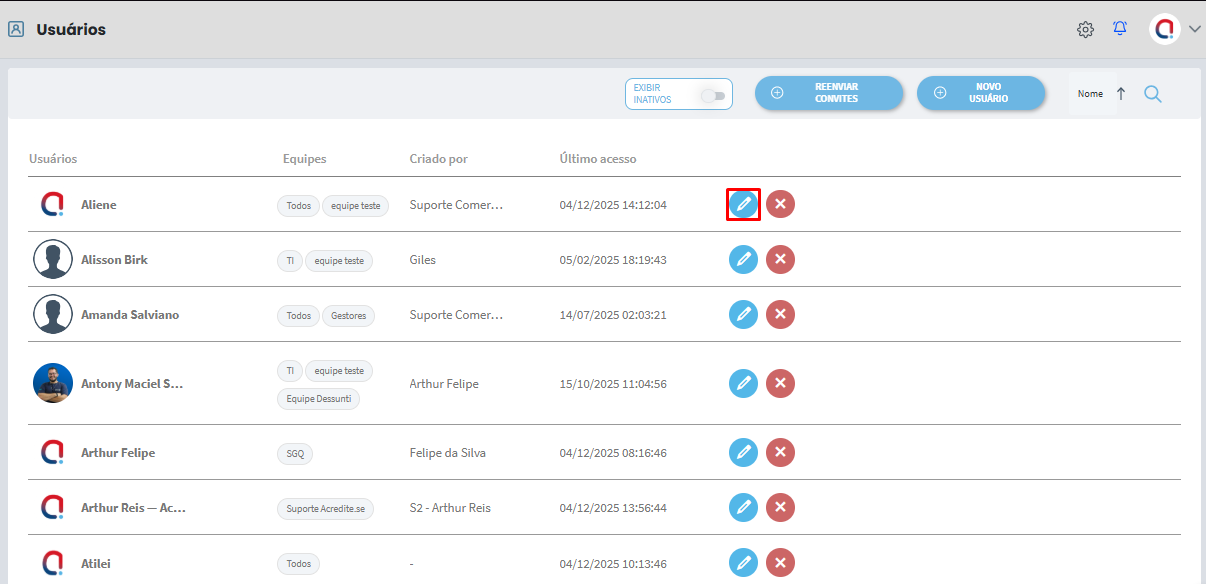Delete the Atilei user with red X

780,563
